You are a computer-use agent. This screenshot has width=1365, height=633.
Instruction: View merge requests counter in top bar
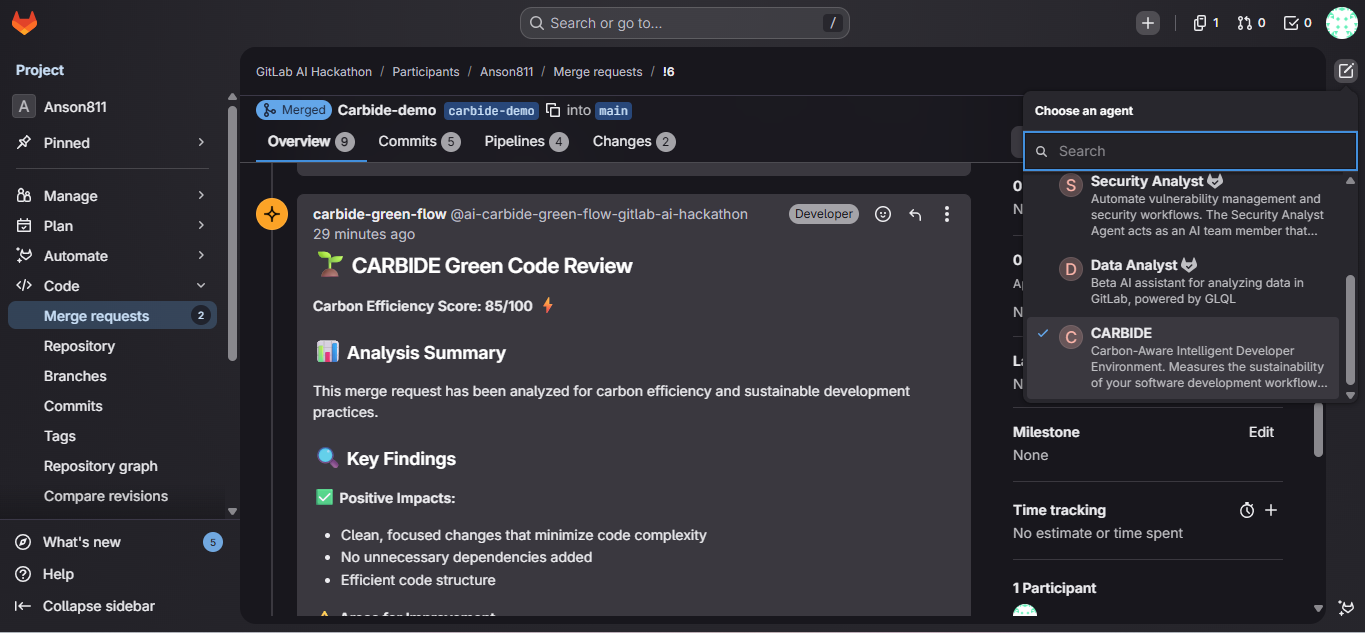point(1252,23)
